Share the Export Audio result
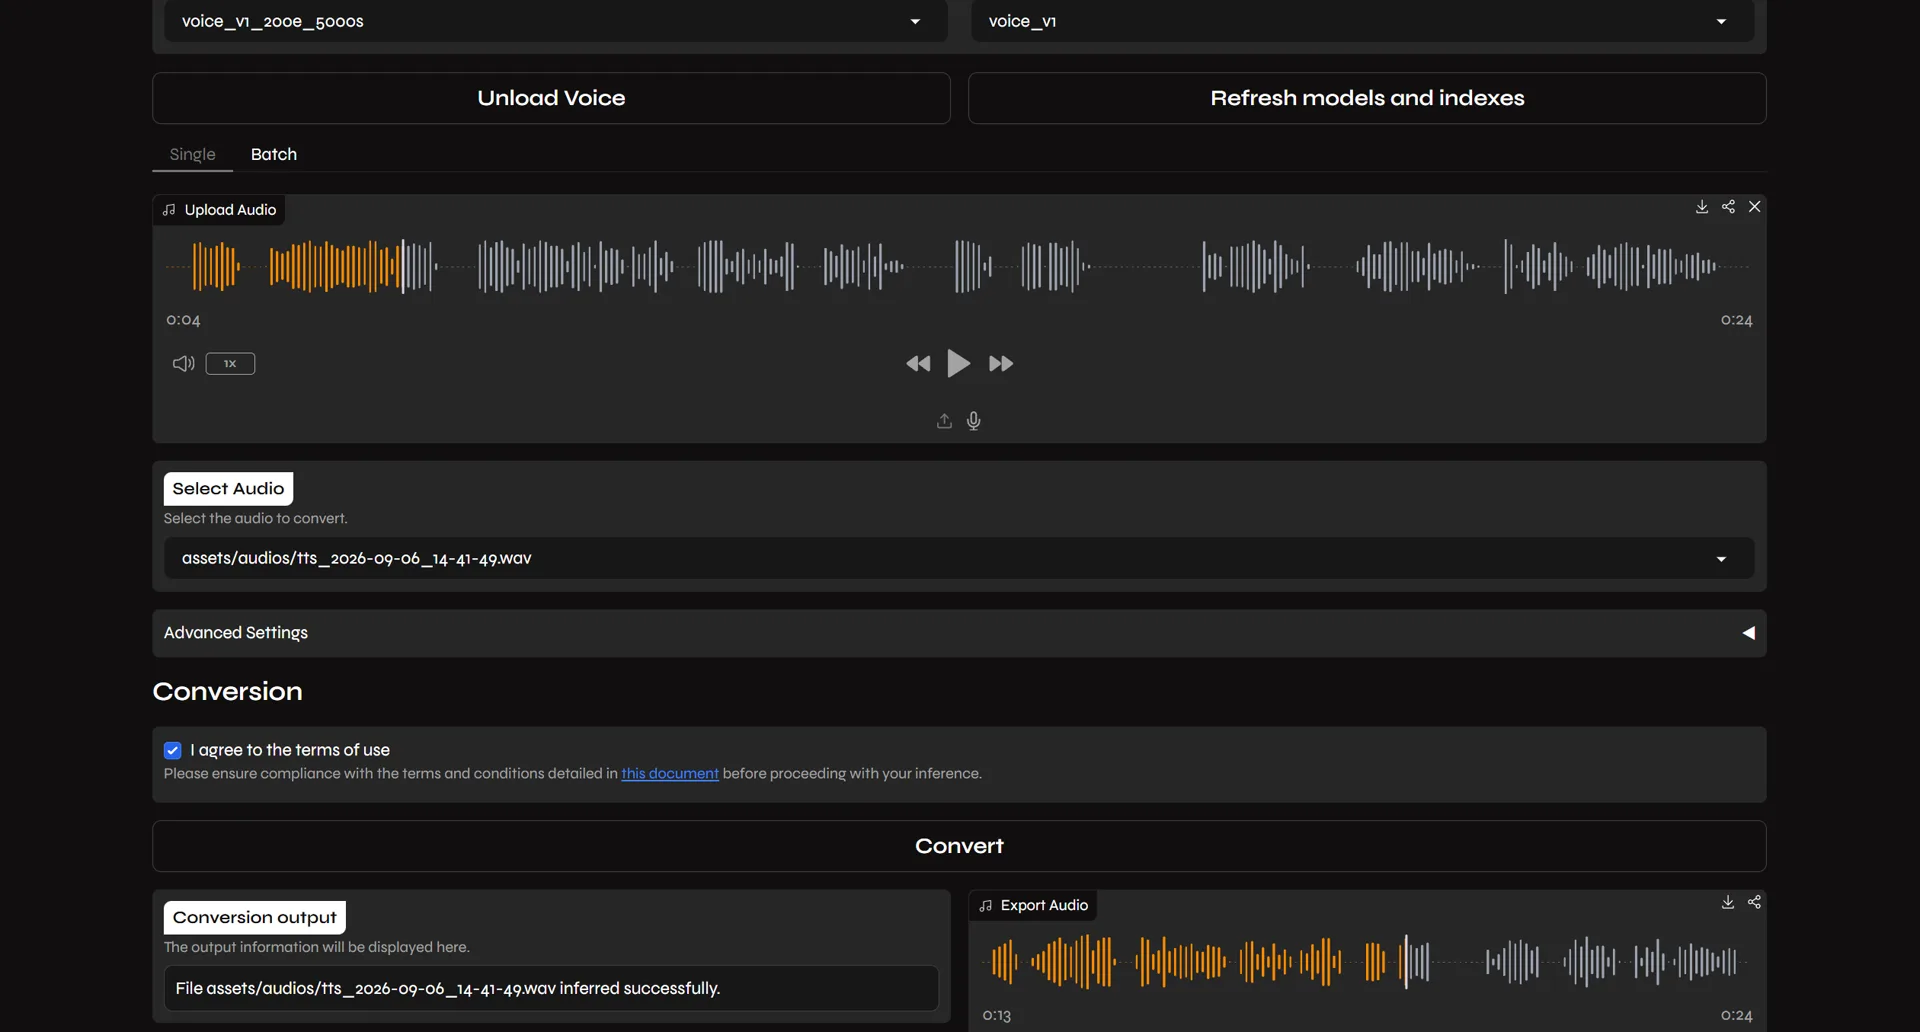This screenshot has width=1920, height=1032. click(1754, 903)
